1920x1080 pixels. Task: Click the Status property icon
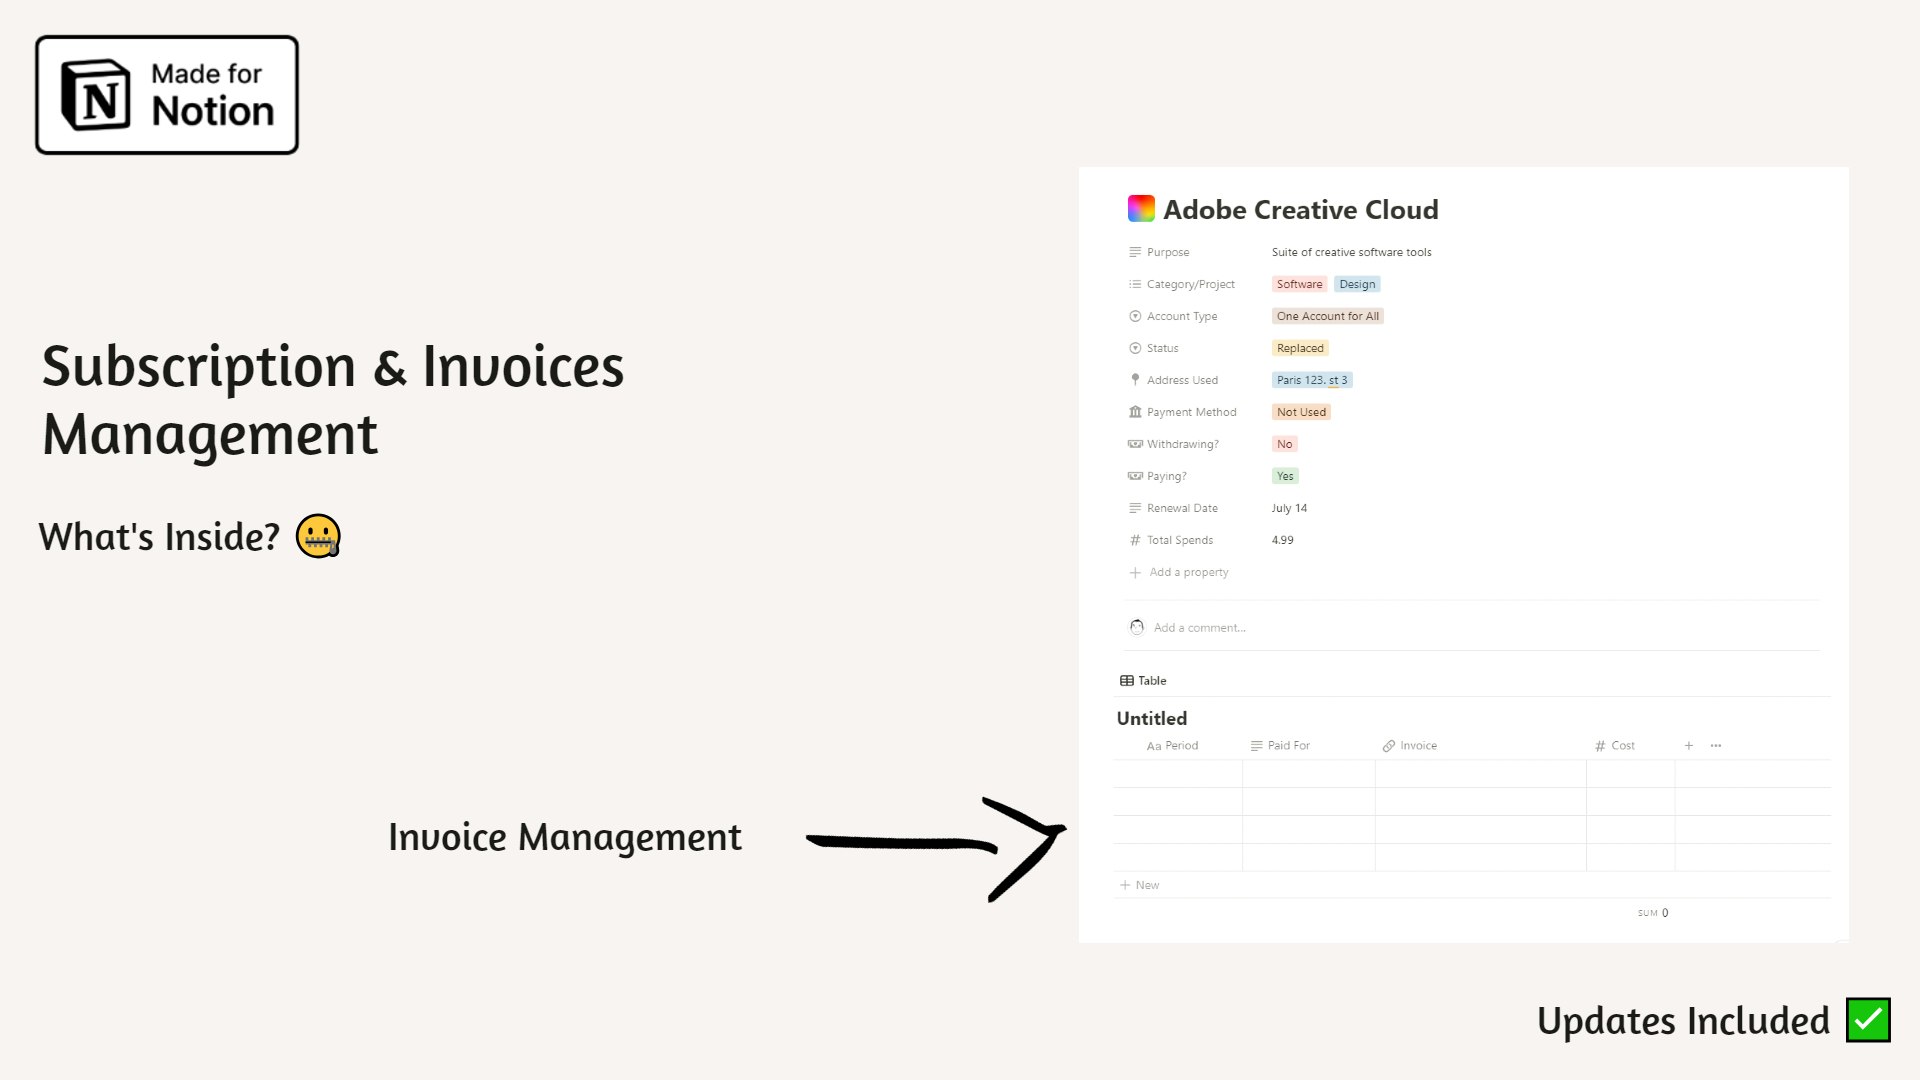click(1135, 348)
